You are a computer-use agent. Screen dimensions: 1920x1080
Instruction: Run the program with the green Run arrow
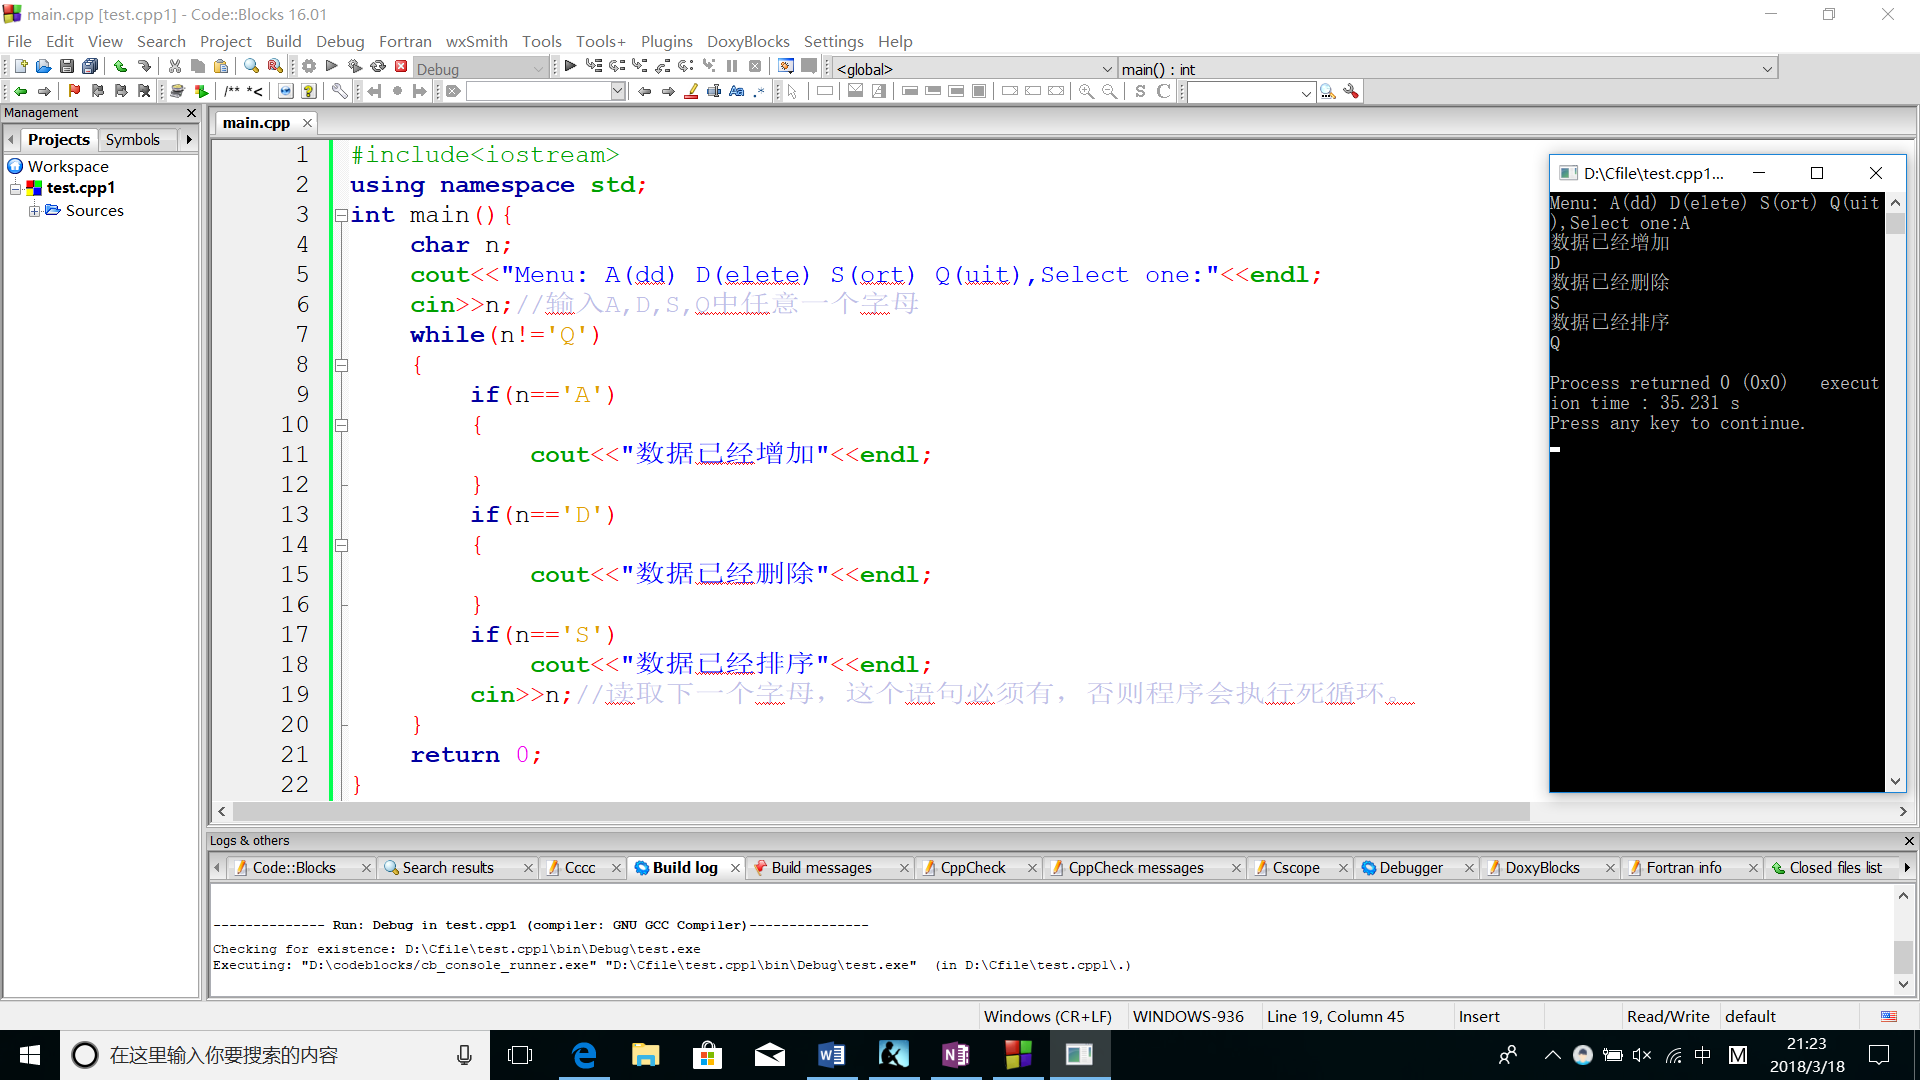(332, 66)
